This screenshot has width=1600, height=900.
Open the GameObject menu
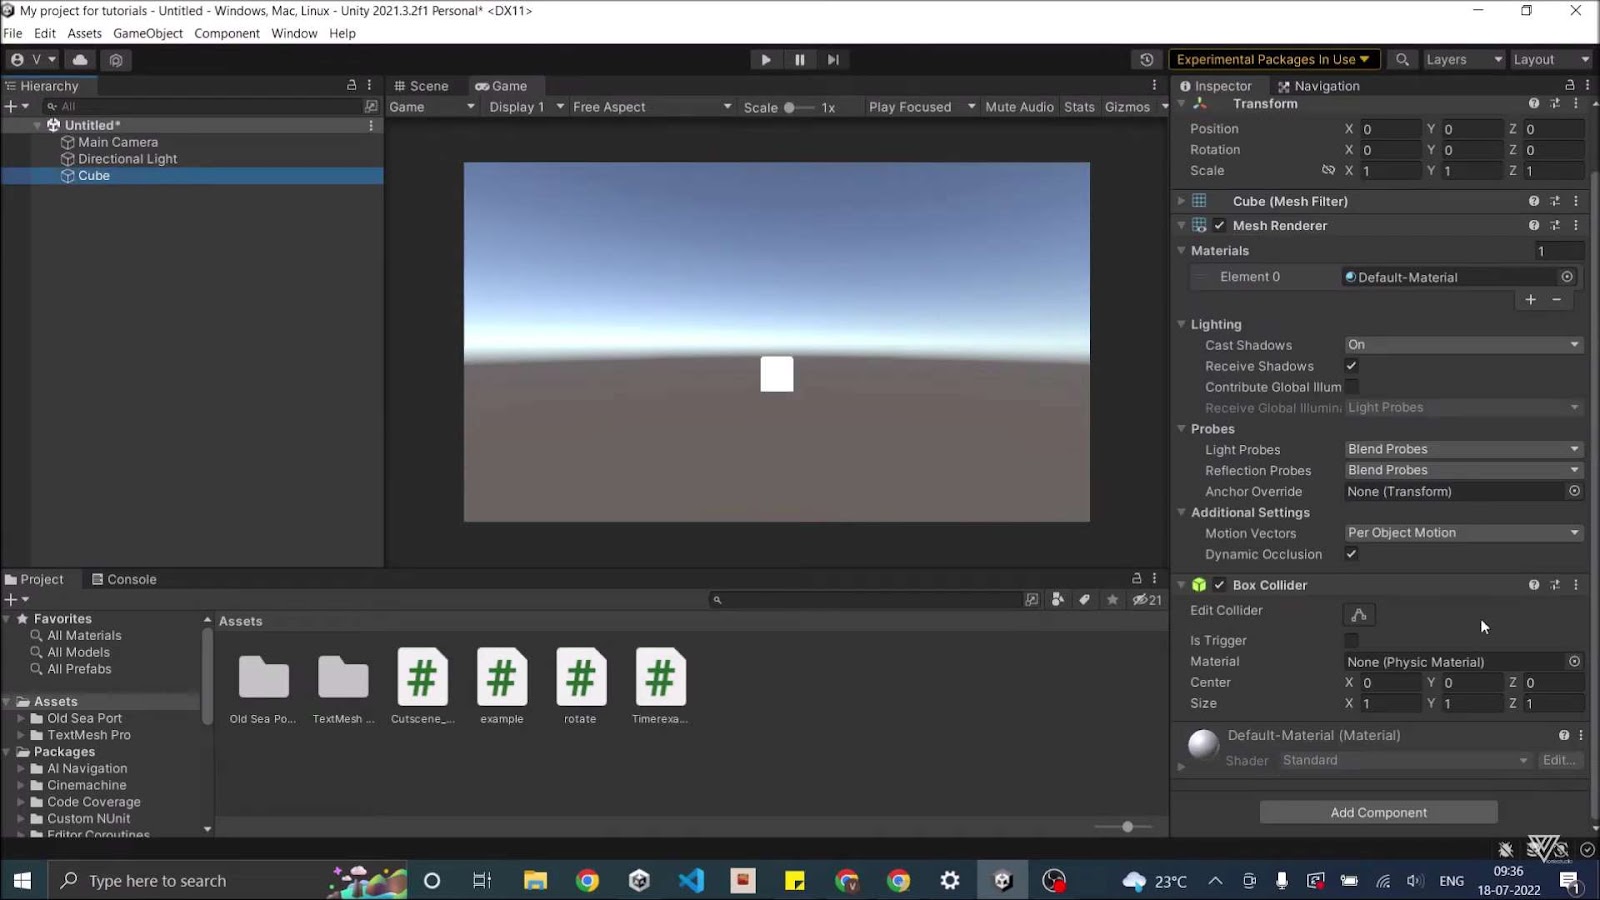tap(148, 33)
